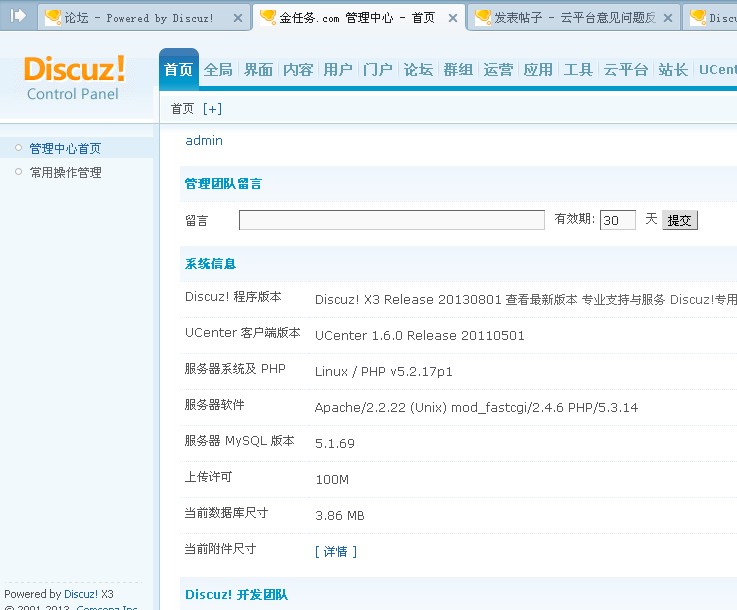Click the 服务器系统及 PHP row label
Screen dimensions: 737x610
235,369
